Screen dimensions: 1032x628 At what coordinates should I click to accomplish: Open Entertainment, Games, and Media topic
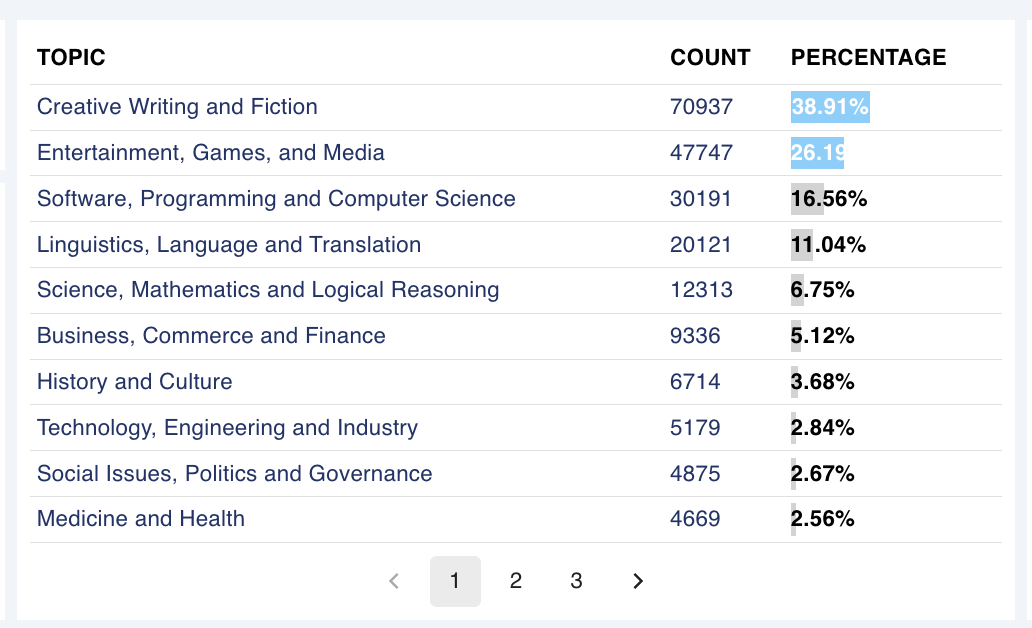point(211,153)
